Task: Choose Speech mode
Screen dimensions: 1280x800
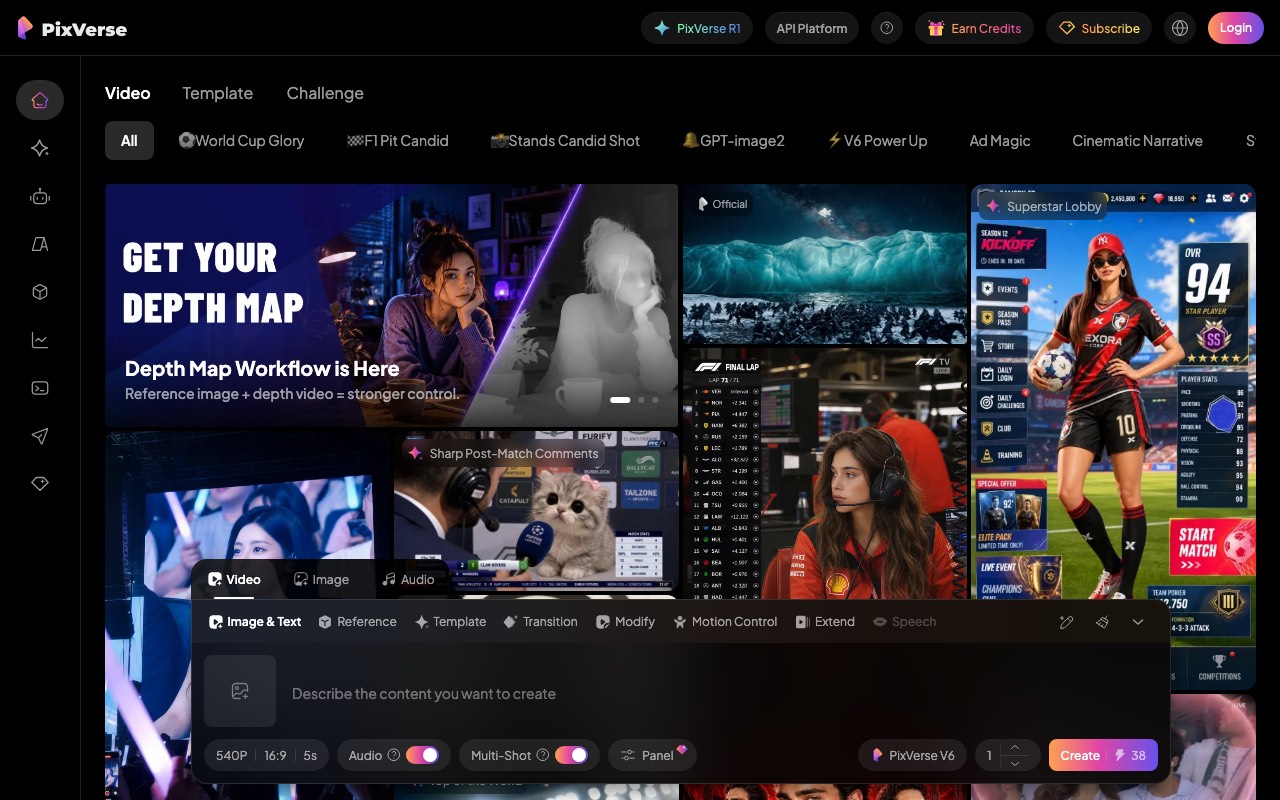Action: point(905,621)
